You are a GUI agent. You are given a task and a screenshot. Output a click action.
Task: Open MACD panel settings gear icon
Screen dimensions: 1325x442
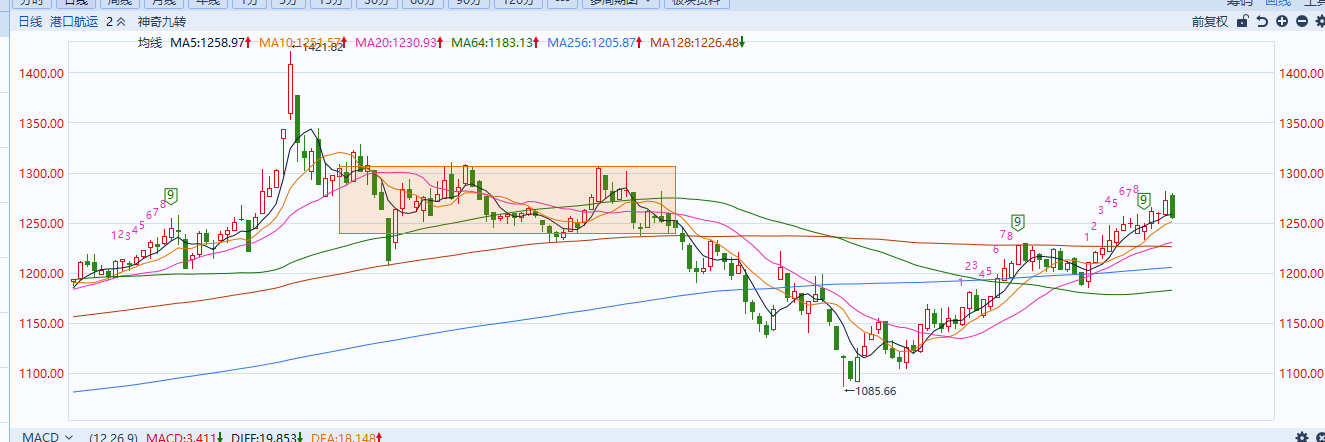click(1301, 437)
